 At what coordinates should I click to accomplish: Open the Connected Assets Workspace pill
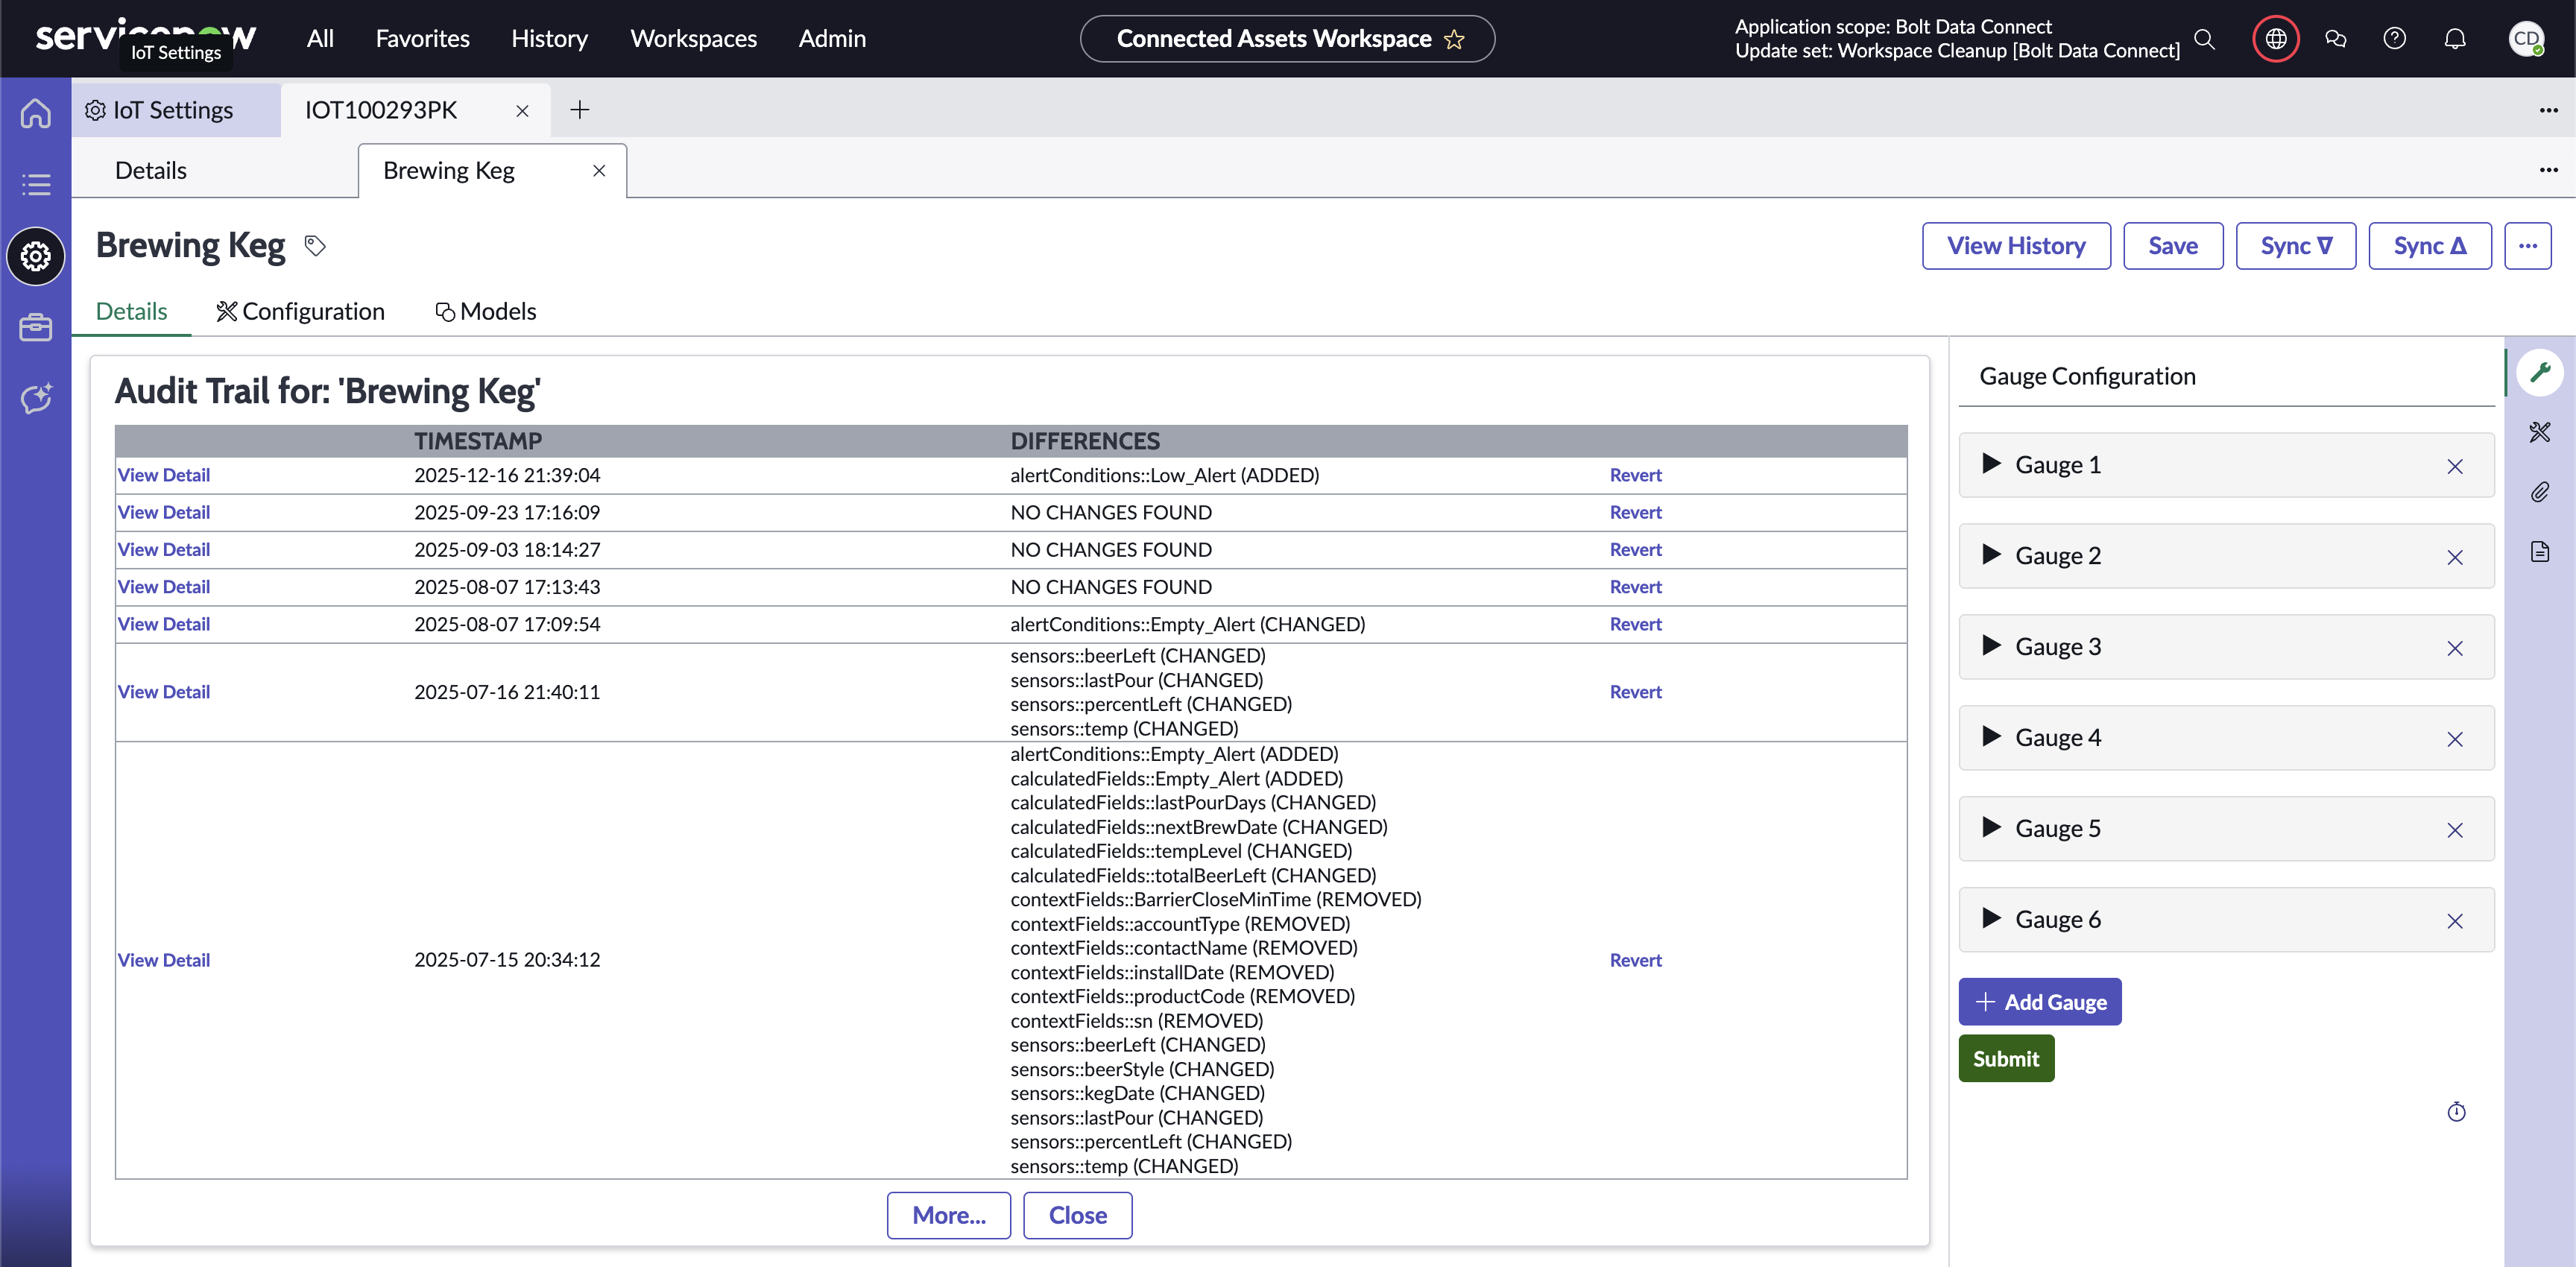pyautogui.click(x=1287, y=39)
